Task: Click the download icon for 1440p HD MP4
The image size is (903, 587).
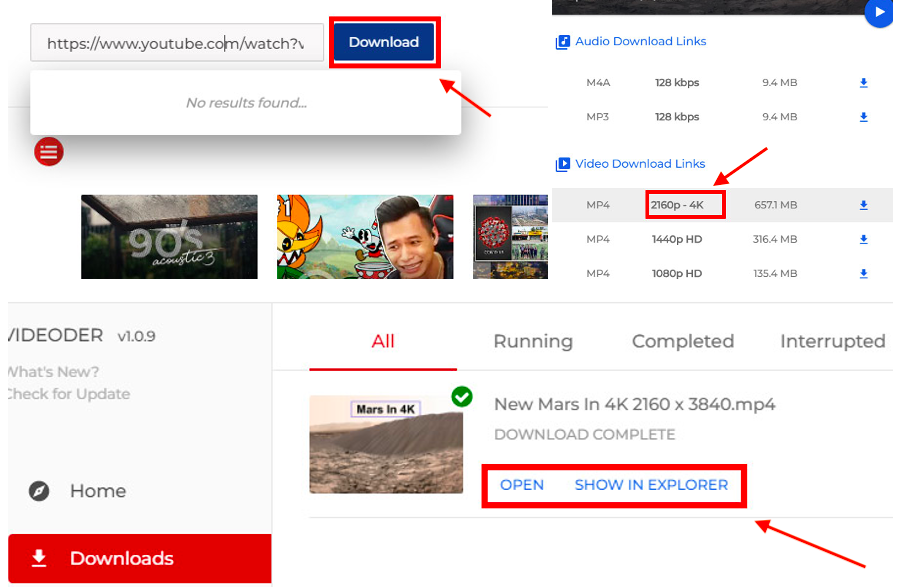Action: coord(862,239)
